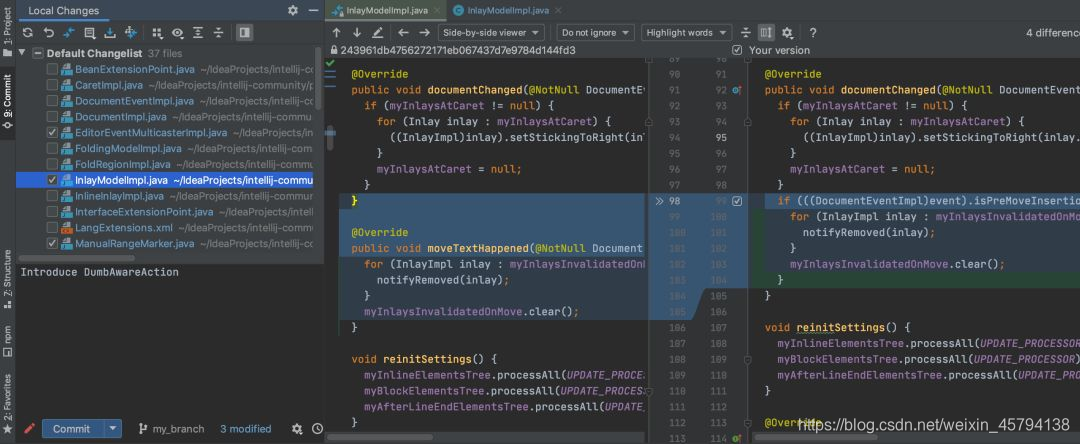Open commit options gear icon
This screenshot has height=444, width=1080.
click(297, 428)
